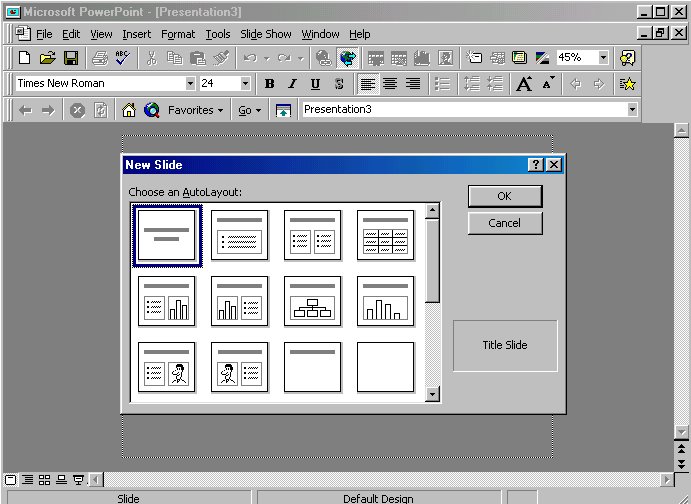
Task: Open the Slide Show menu
Action: [266, 34]
